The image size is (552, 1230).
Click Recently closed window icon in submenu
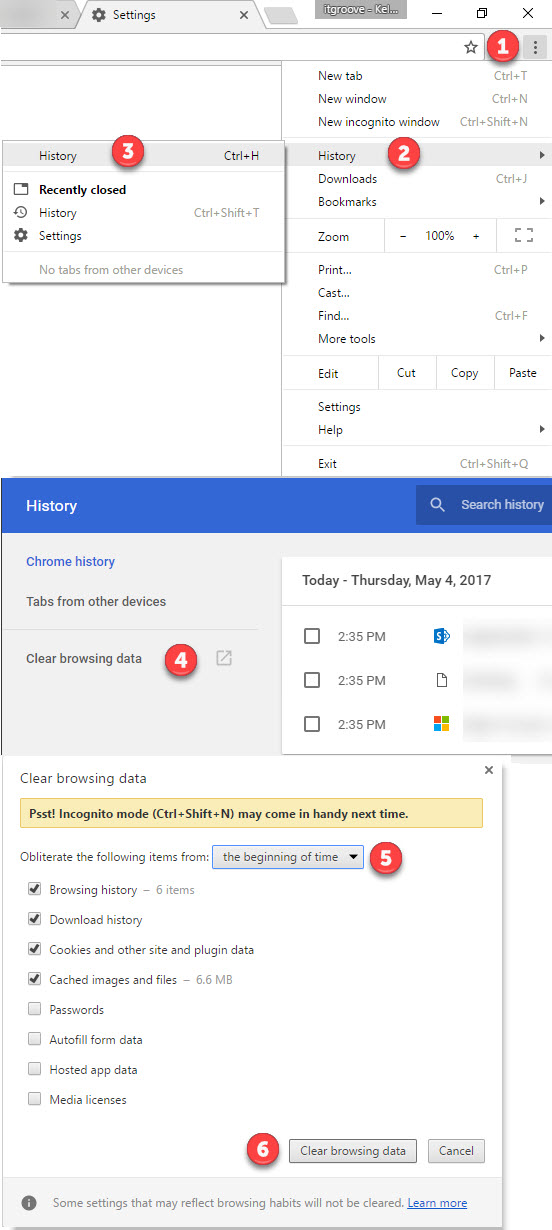click(x=21, y=190)
